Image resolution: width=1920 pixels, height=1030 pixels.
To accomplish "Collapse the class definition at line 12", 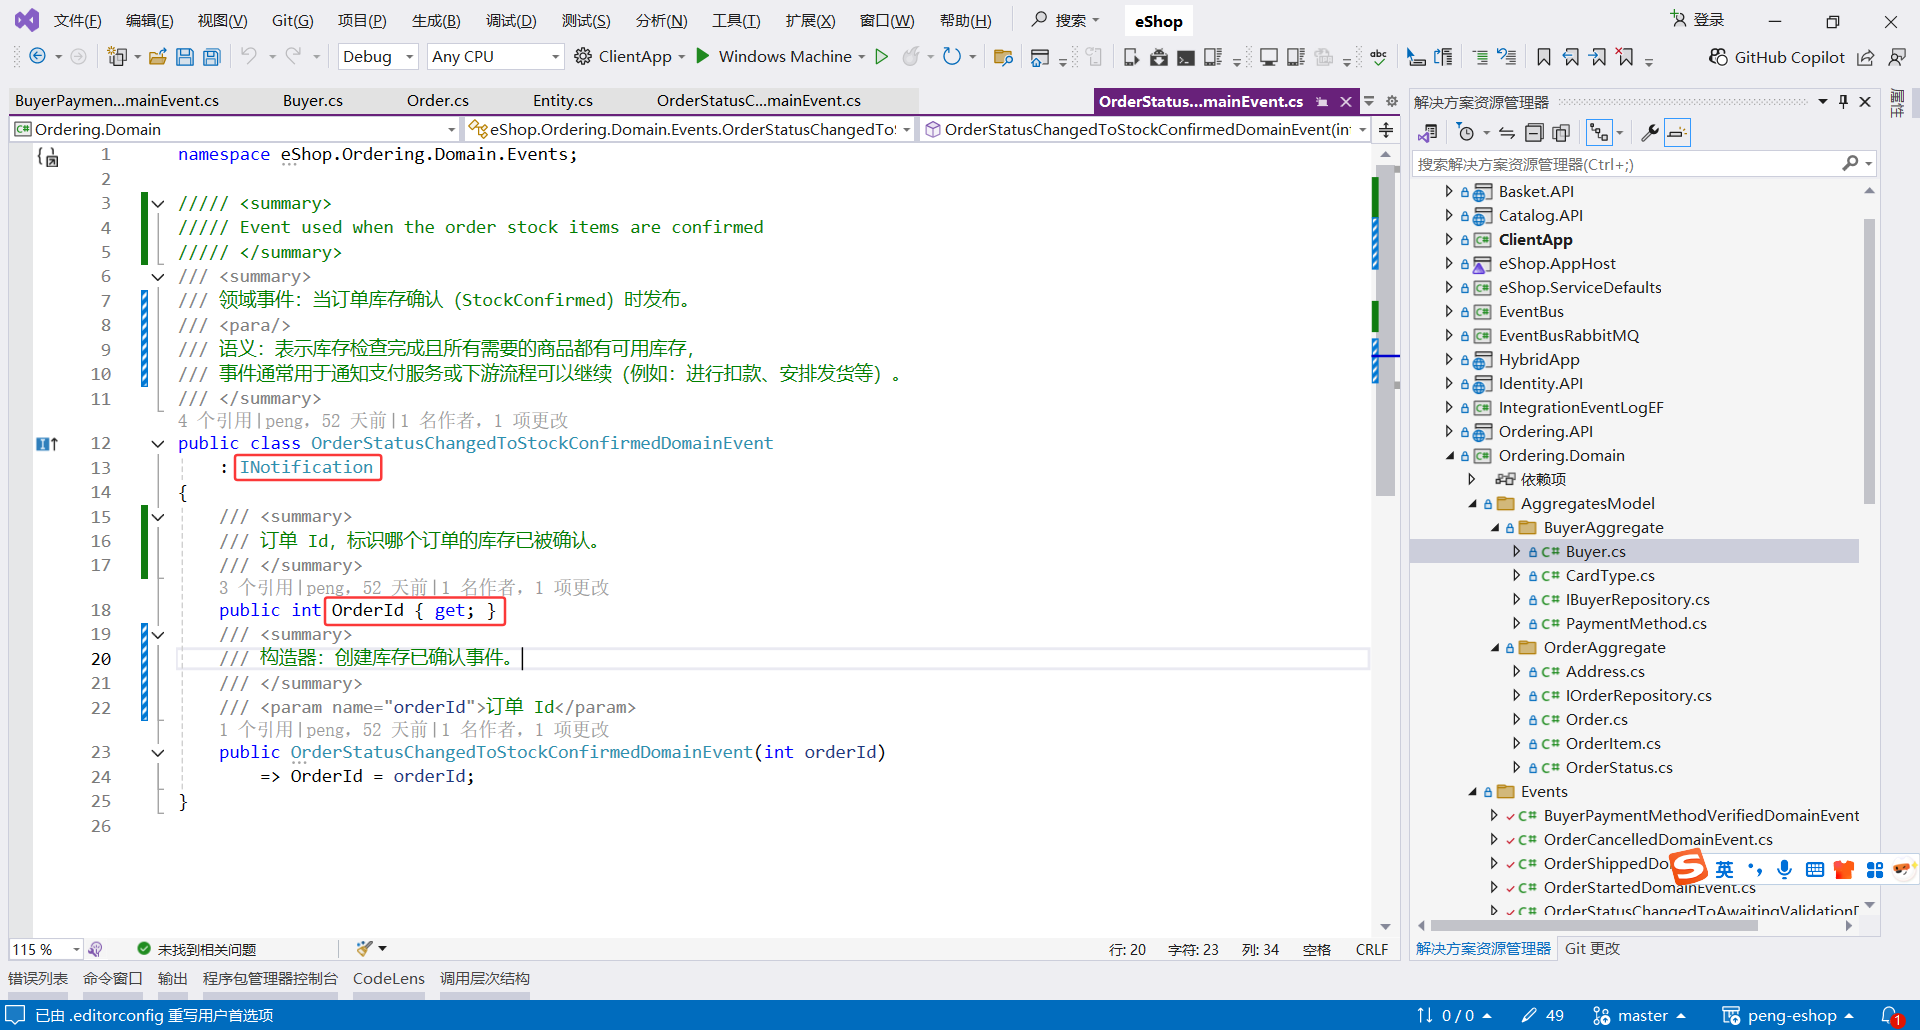I will coord(157,444).
